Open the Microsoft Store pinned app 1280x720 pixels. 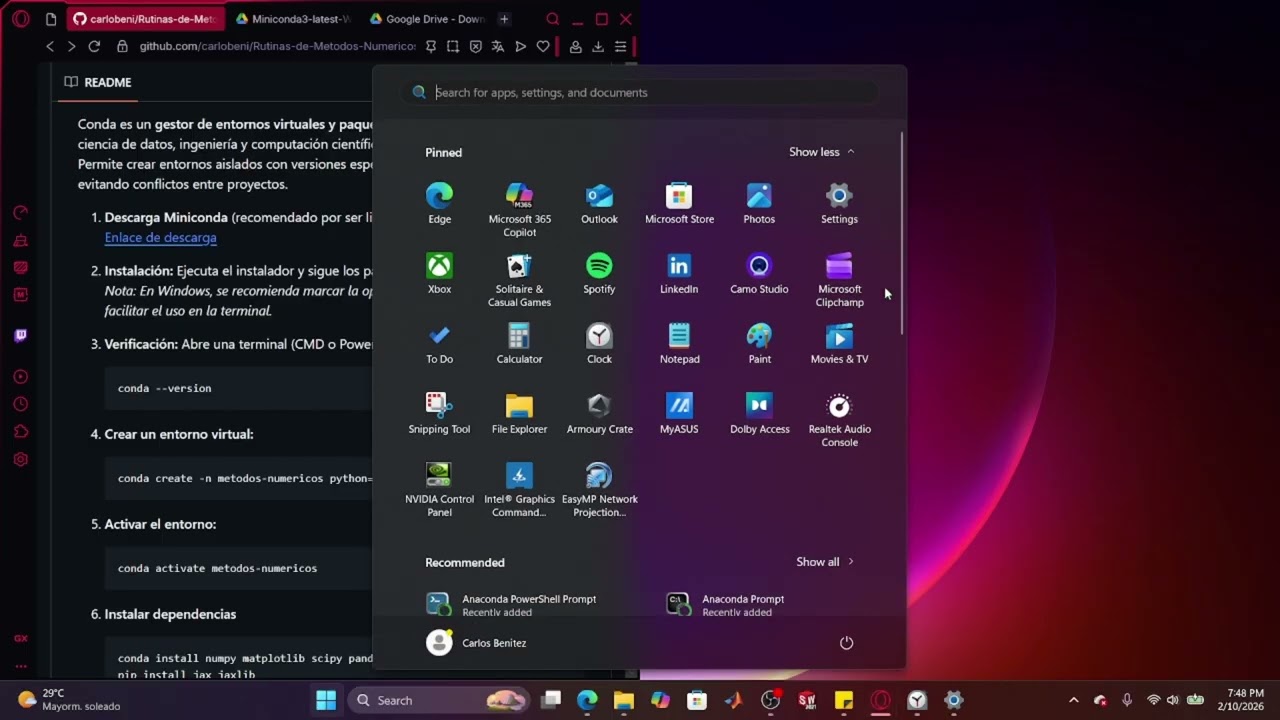pyautogui.click(x=679, y=203)
